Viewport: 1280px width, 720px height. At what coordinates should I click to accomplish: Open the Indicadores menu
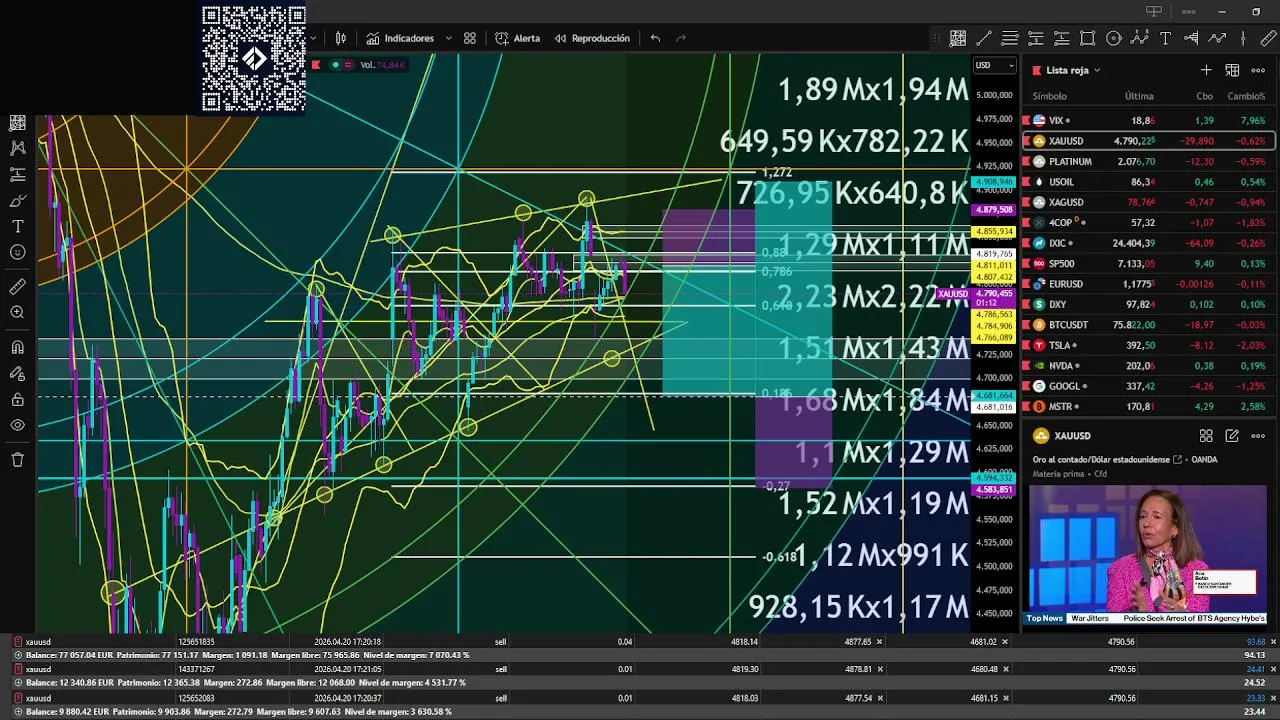click(x=400, y=38)
